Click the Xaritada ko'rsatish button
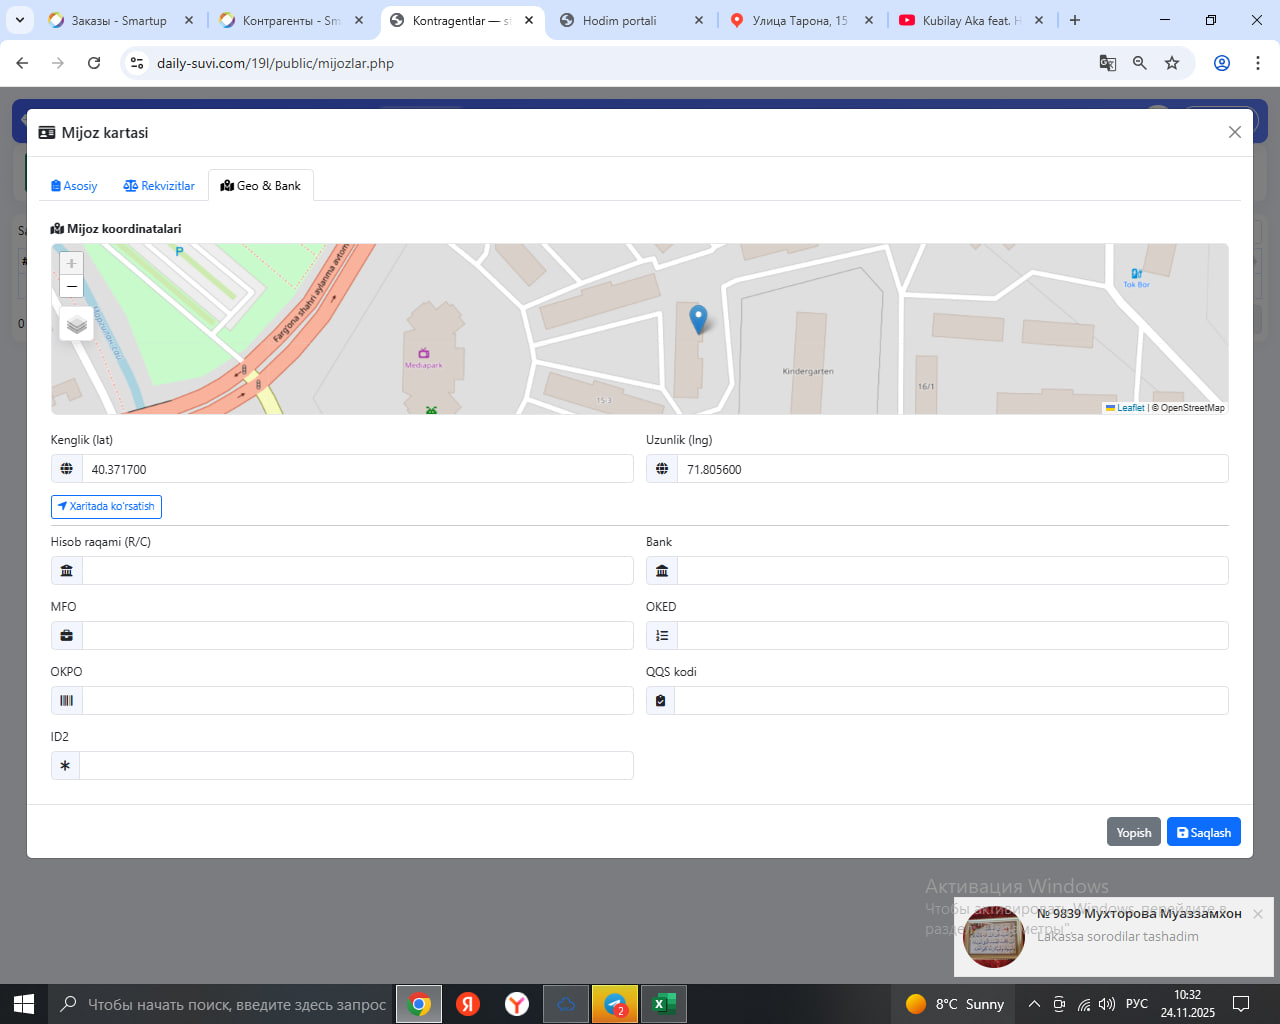Image resolution: width=1280 pixels, height=1024 pixels. coord(106,507)
